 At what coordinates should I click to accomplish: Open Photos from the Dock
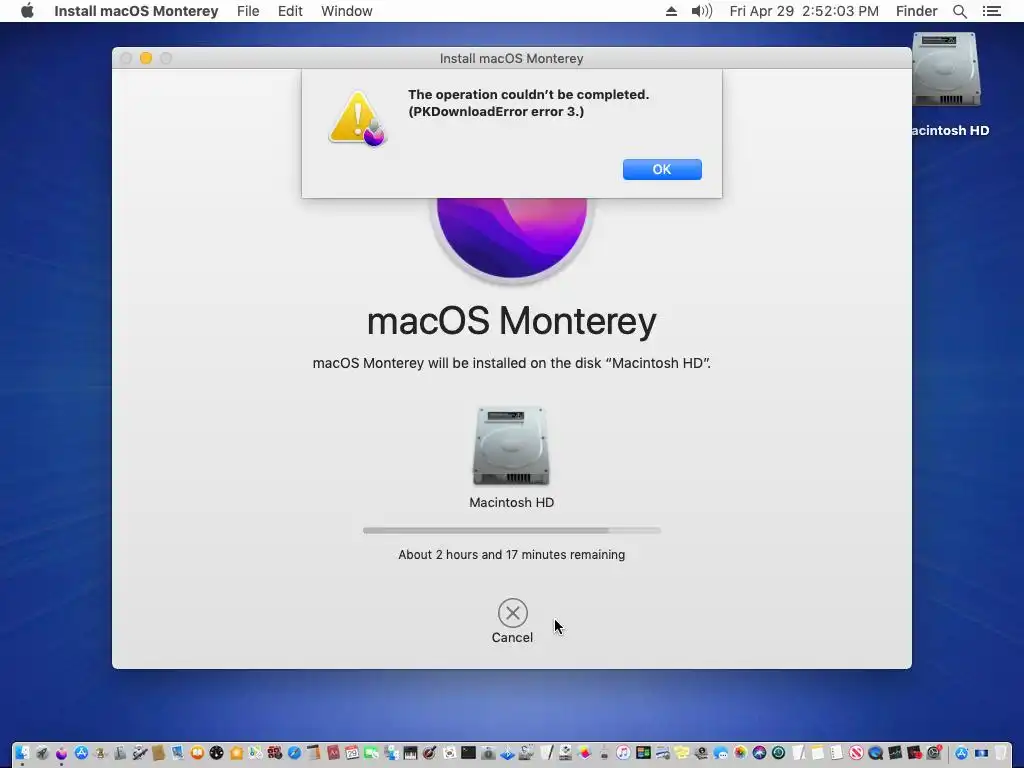[x=740, y=753]
